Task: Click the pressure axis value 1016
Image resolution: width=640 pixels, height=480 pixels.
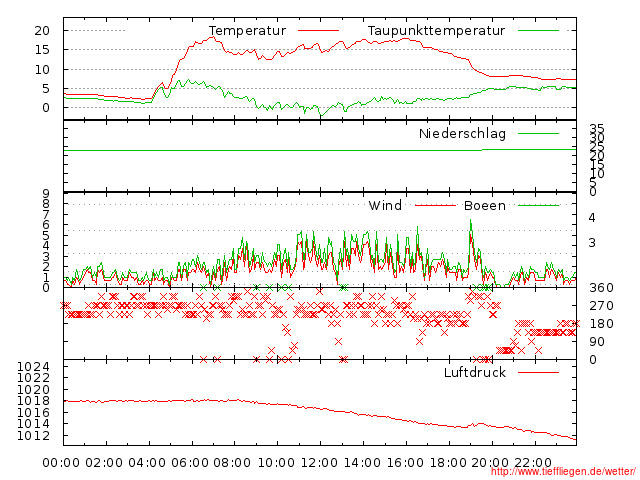Action: [x=33, y=412]
